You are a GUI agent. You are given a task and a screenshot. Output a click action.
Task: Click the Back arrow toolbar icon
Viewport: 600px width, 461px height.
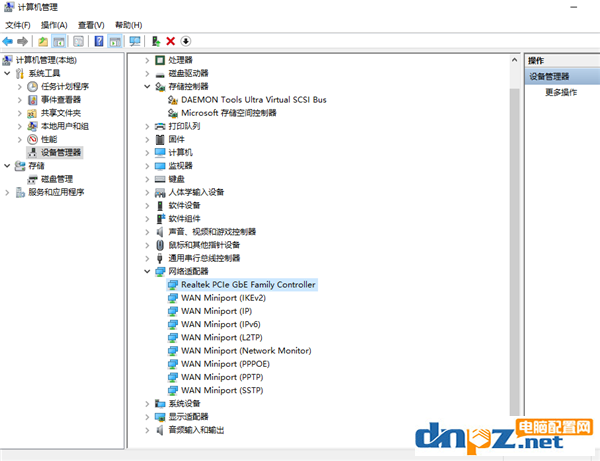(x=8, y=41)
